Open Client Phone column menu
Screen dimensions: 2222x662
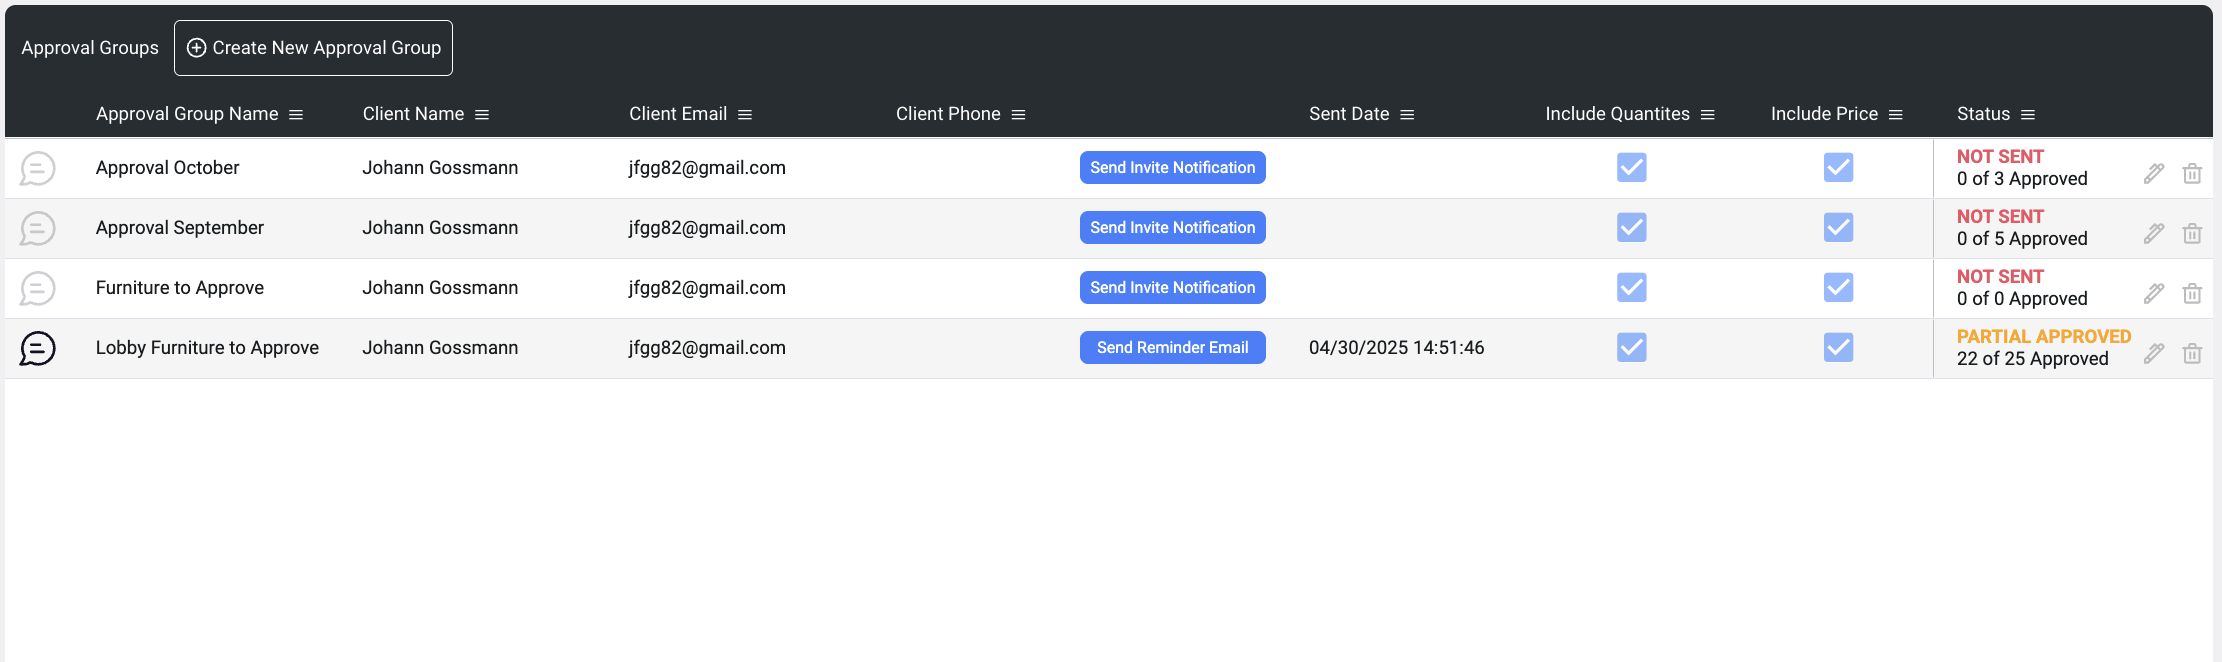[x=1019, y=115]
